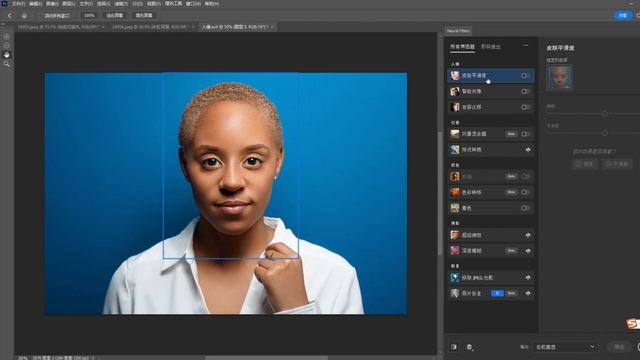Switch to the 即将推出 tab
This screenshot has width=640, height=360.
[491, 47]
